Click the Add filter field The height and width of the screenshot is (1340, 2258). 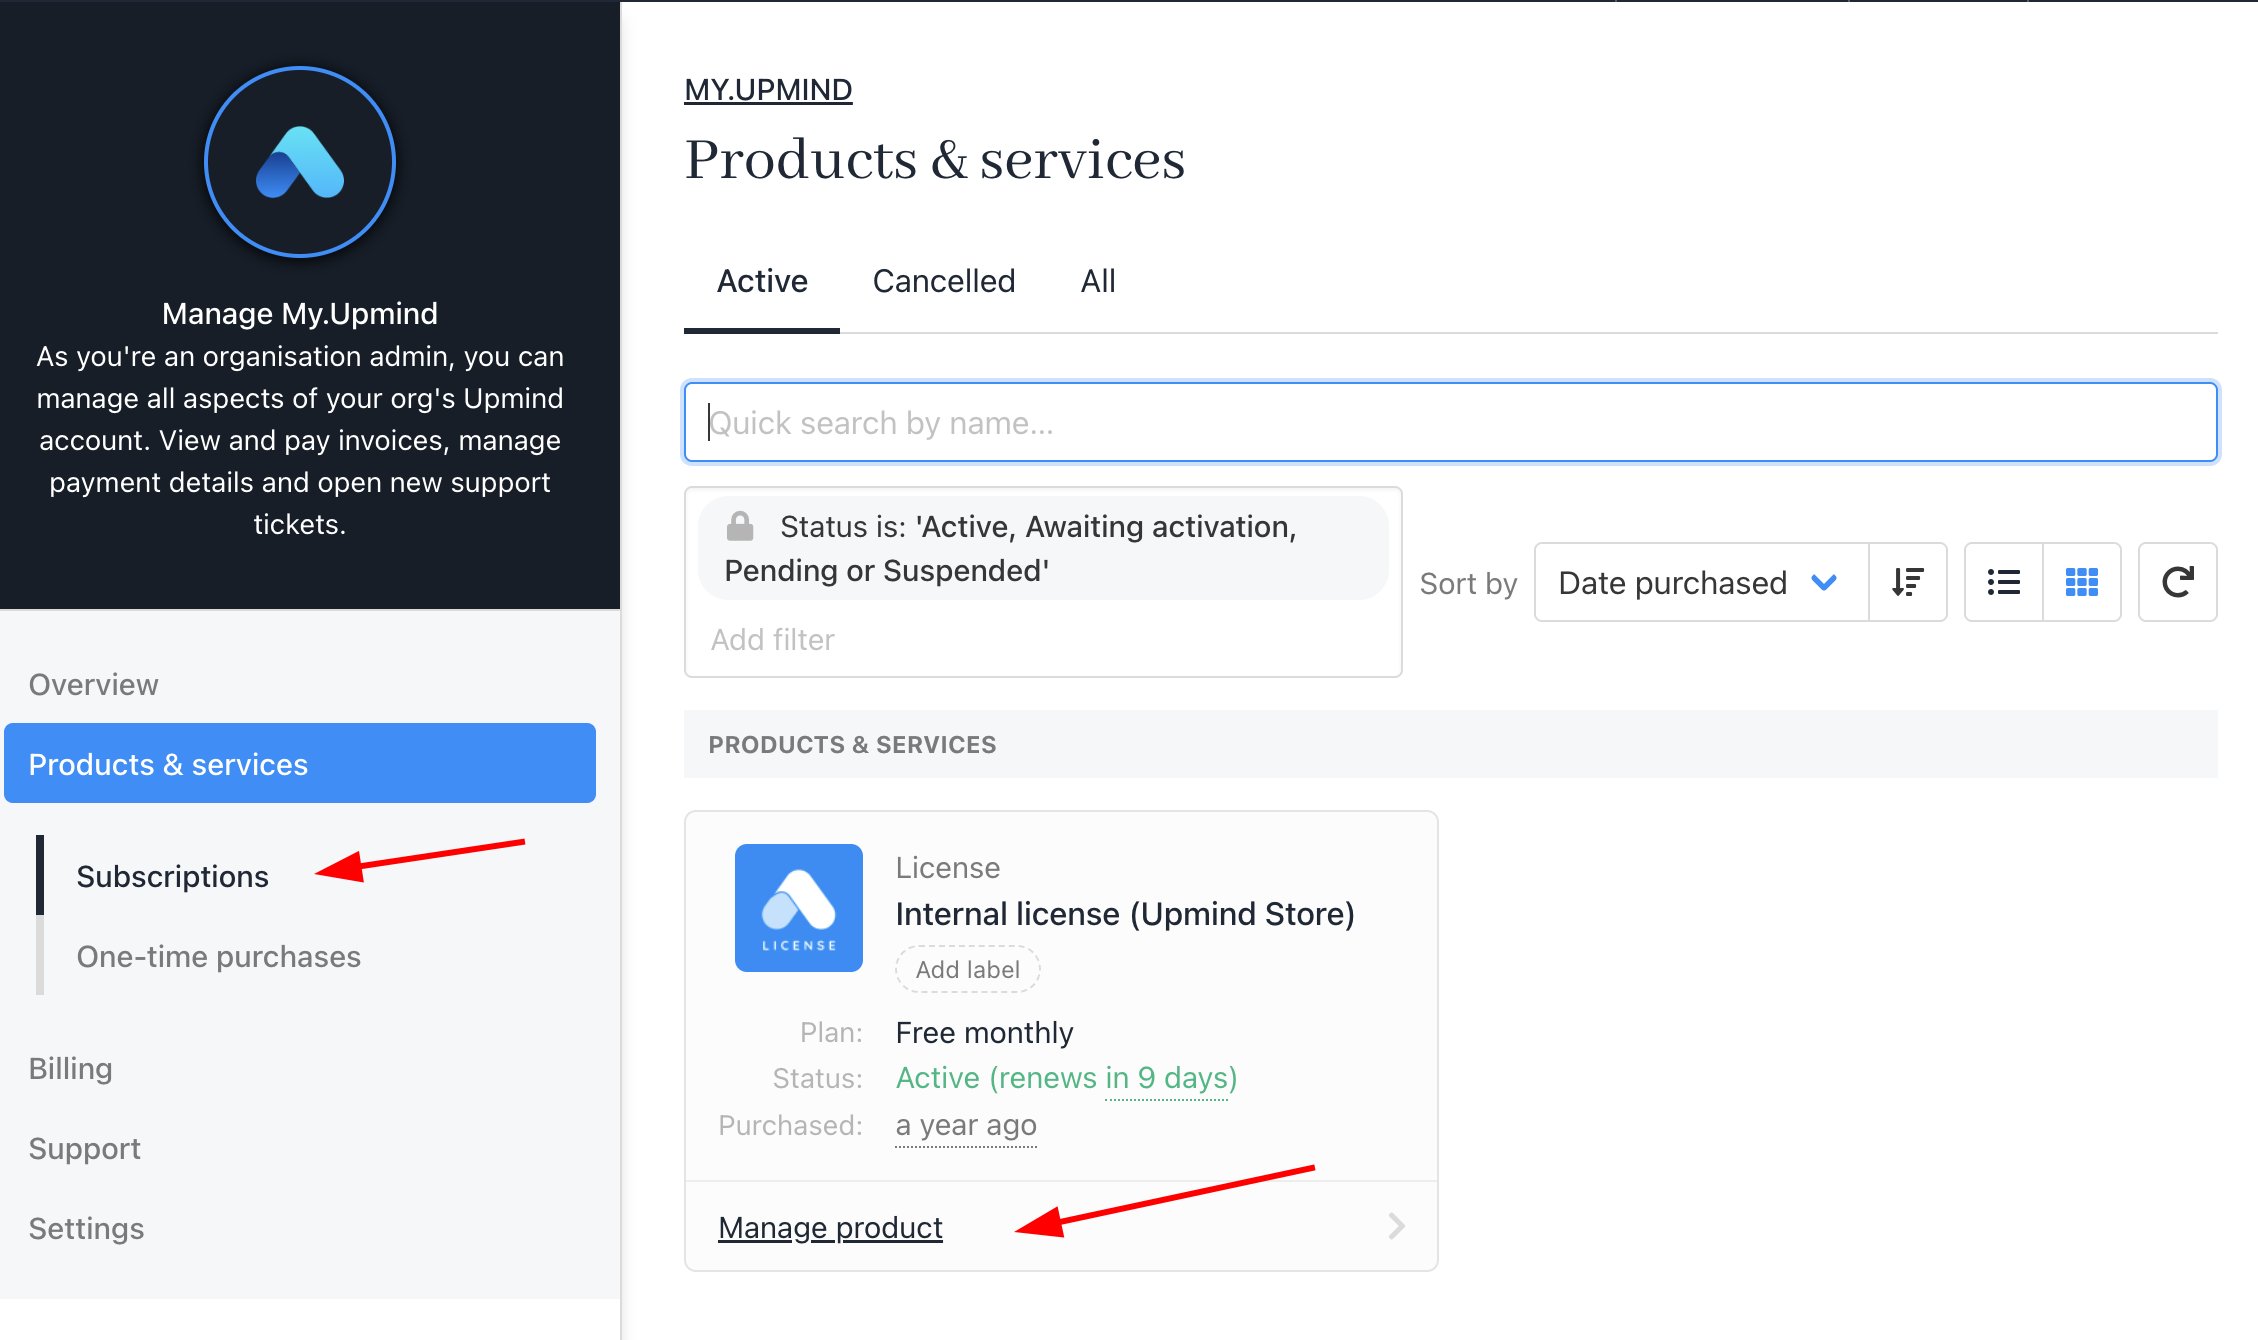coord(773,639)
